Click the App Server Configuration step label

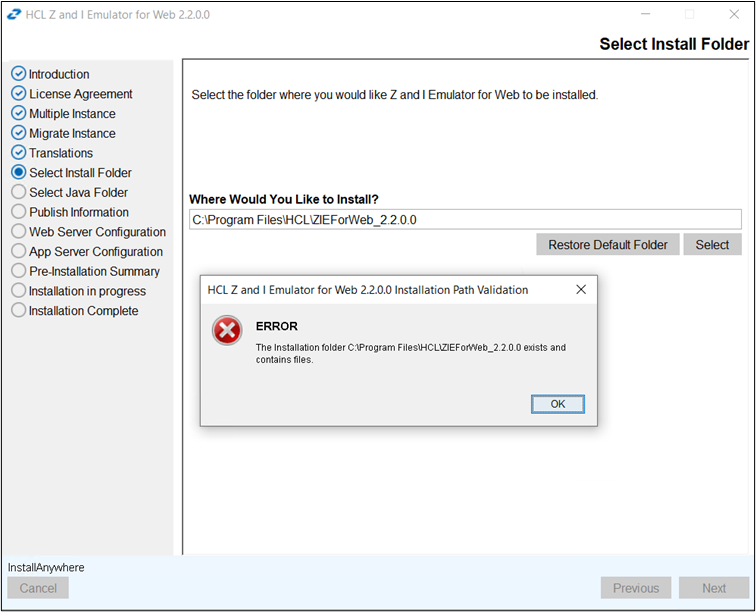[x=95, y=252]
